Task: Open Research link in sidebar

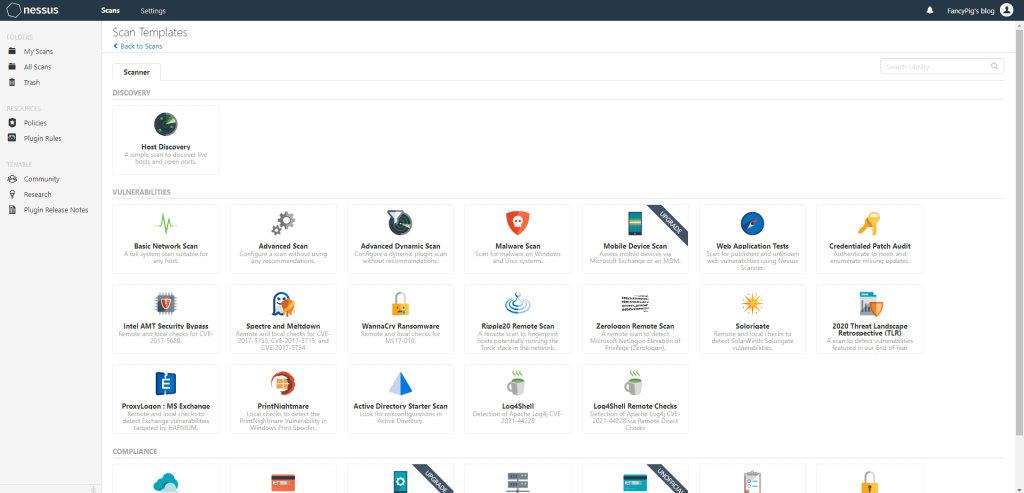Action: point(37,195)
